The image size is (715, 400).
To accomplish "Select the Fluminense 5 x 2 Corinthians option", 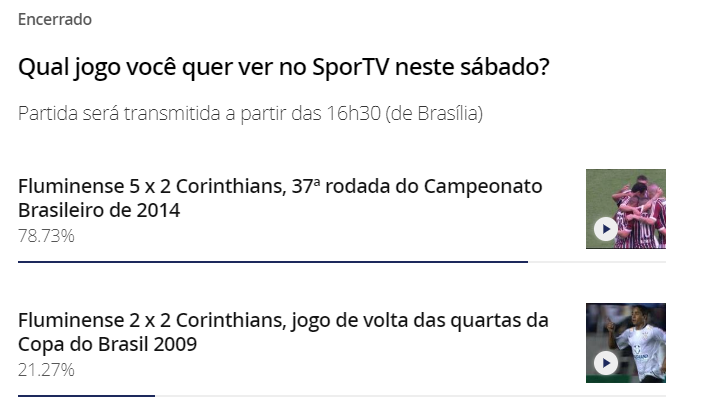I will tap(280, 198).
